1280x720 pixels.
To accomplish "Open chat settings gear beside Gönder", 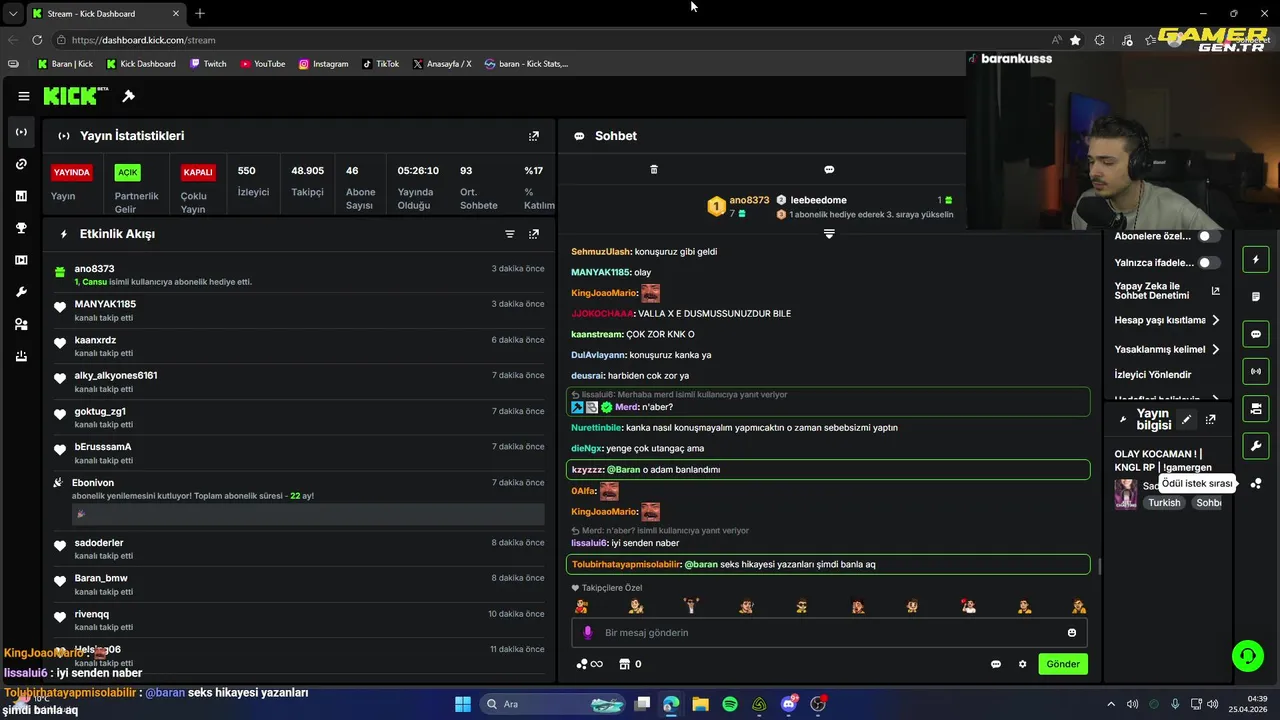I will pos(1022,664).
